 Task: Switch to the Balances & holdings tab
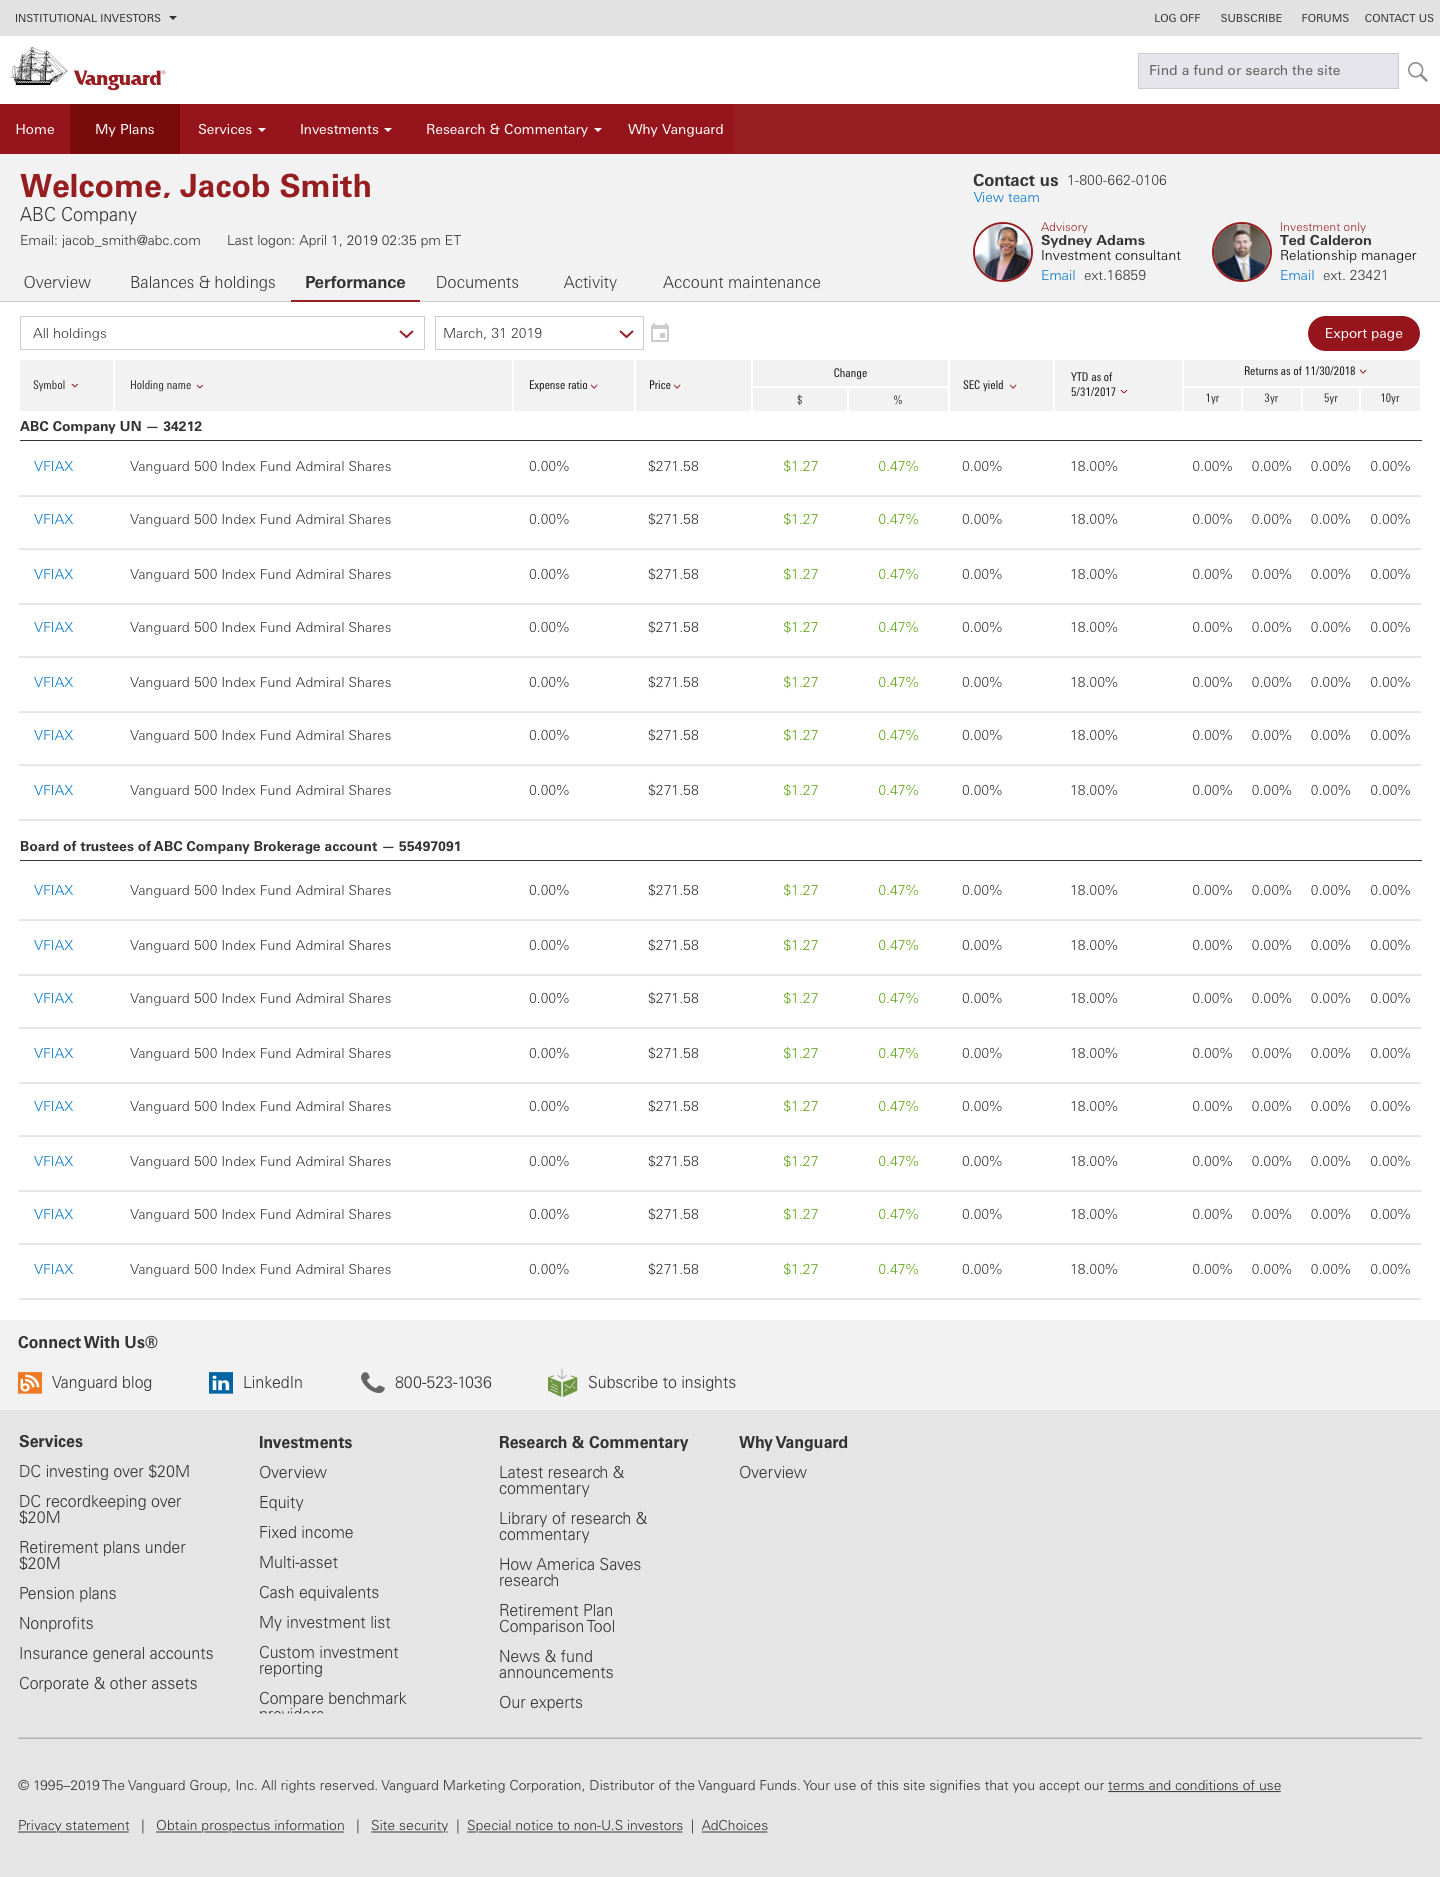click(x=203, y=282)
